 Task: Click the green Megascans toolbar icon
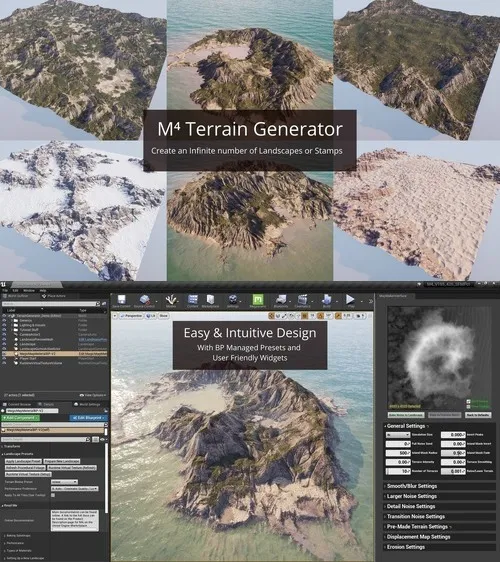(258, 300)
